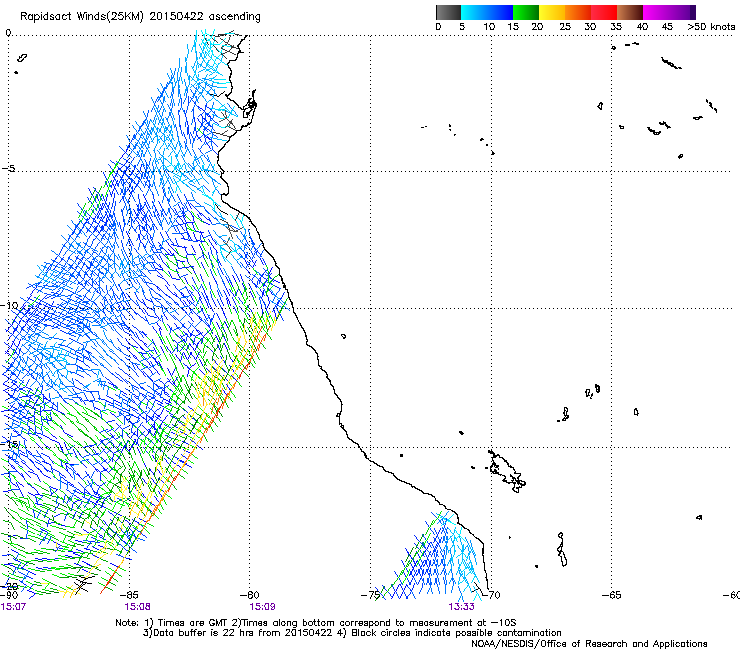Screen dimensions: 740x650
Task: Click the purple '15:07' time label
Action: (13, 607)
